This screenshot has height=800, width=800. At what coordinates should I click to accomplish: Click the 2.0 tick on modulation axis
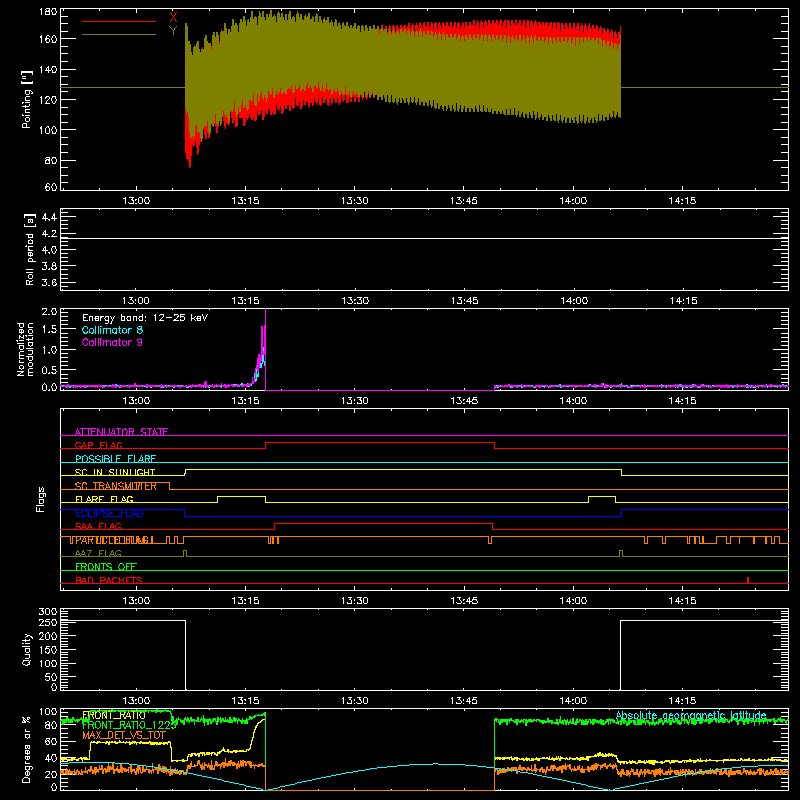[x=49, y=312]
